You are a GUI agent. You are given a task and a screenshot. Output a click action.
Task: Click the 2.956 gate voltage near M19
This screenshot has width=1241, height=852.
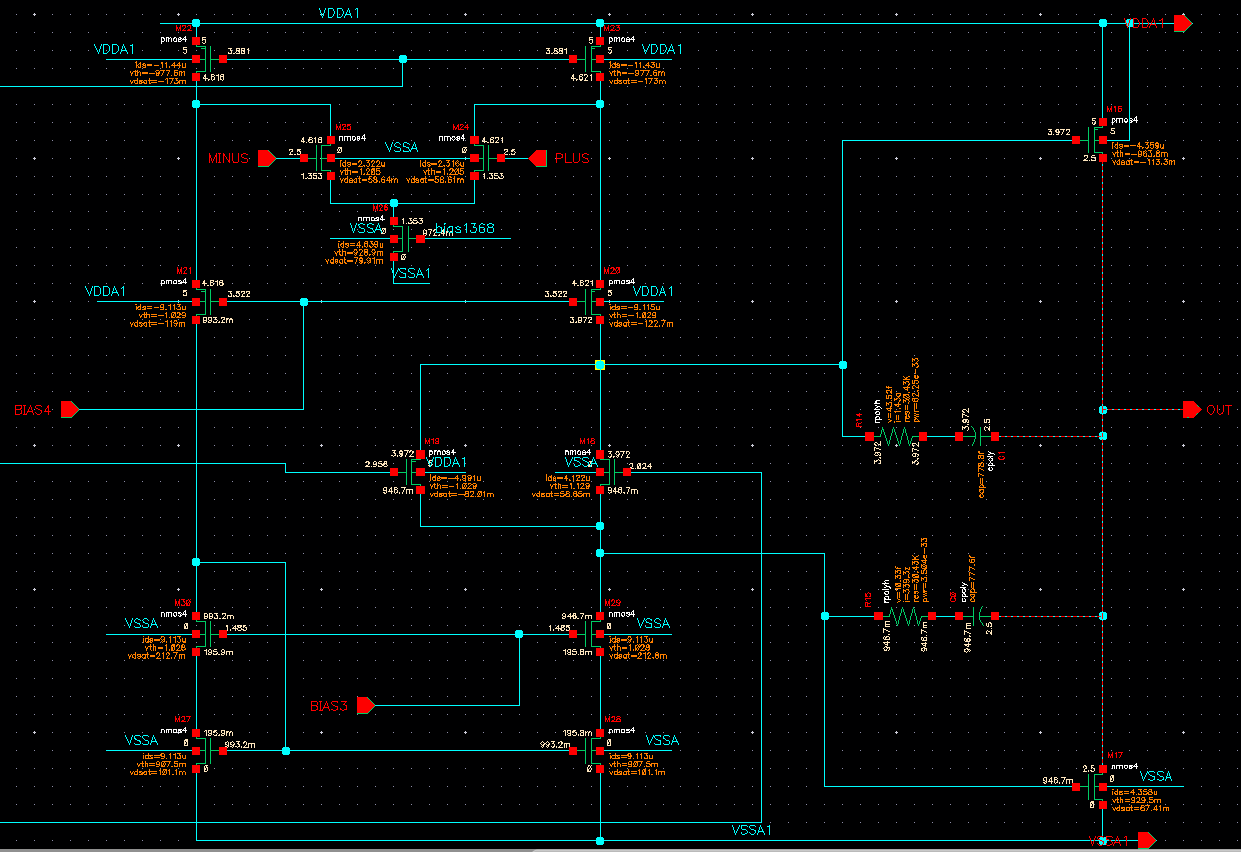[376, 464]
